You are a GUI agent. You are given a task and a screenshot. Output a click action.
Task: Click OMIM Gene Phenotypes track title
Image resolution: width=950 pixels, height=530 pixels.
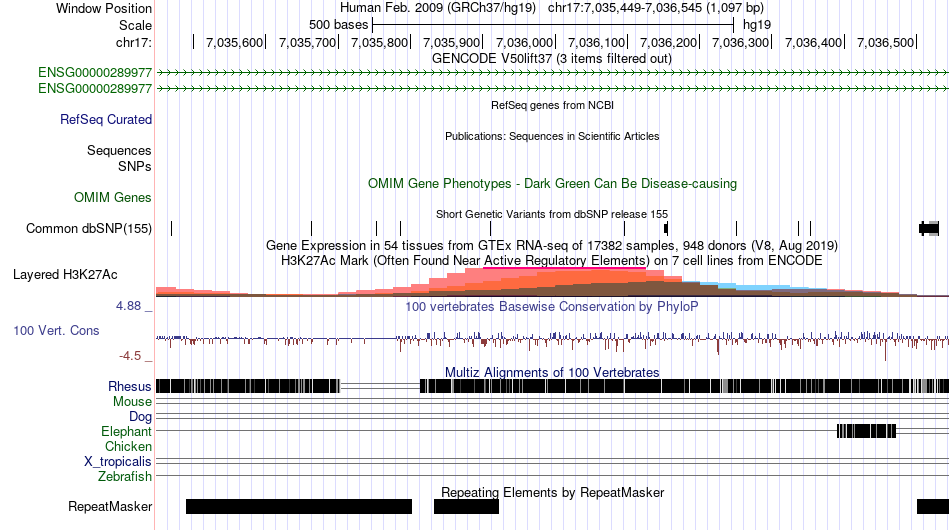point(552,184)
